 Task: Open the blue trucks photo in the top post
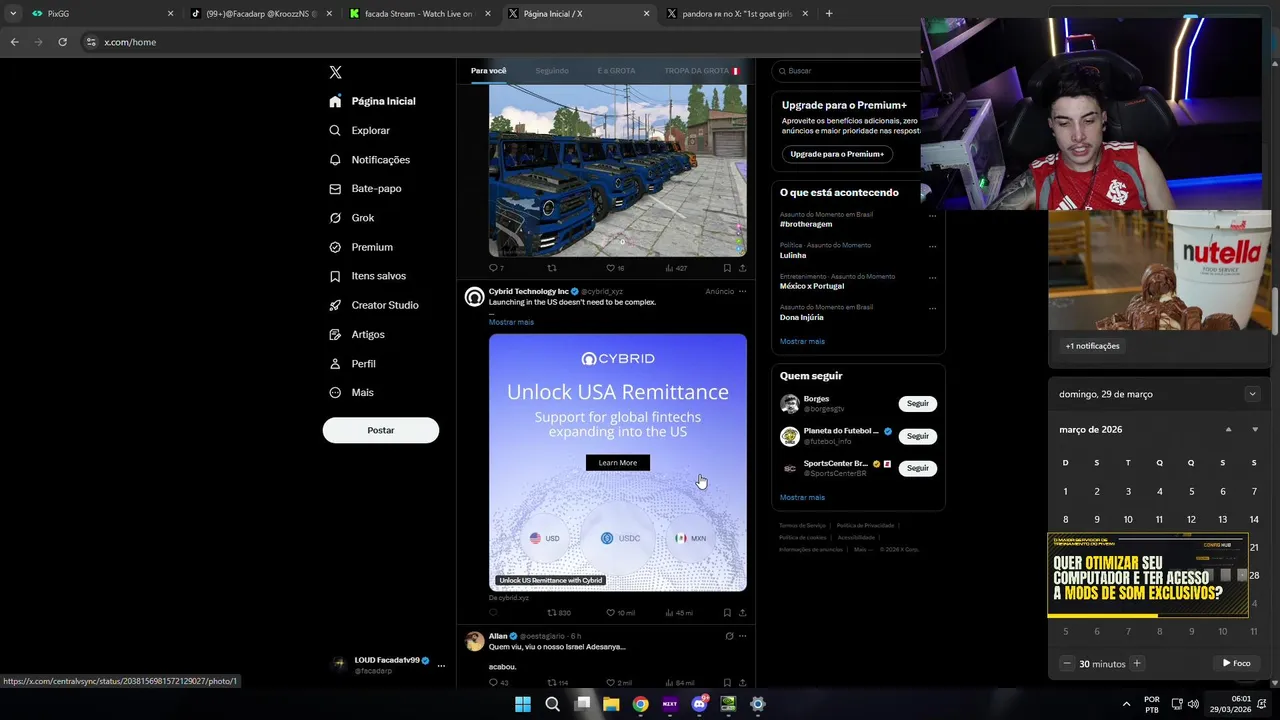(x=617, y=170)
